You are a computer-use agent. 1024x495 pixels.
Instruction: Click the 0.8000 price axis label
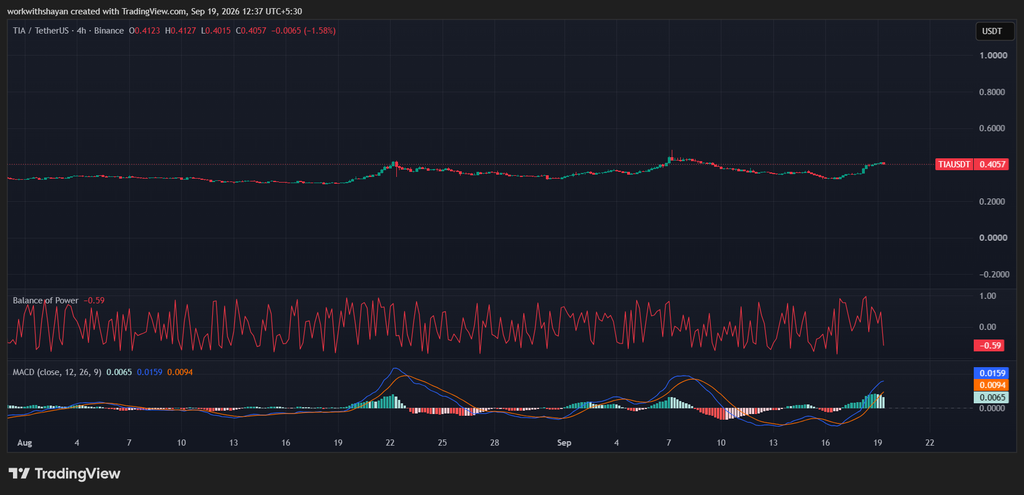[994, 92]
